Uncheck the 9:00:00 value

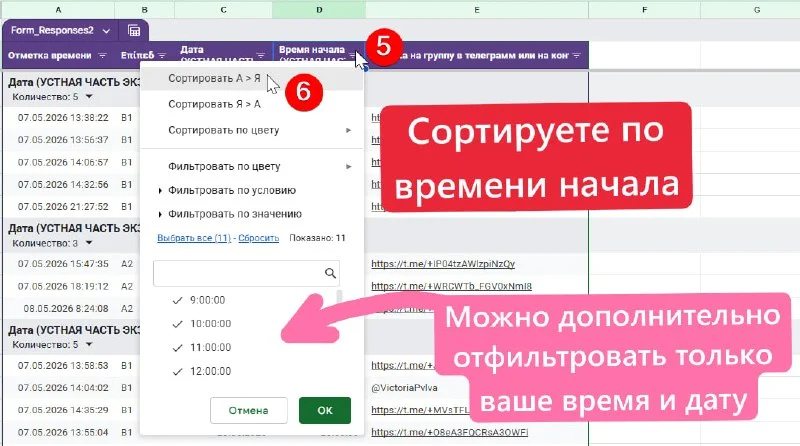[x=178, y=301]
